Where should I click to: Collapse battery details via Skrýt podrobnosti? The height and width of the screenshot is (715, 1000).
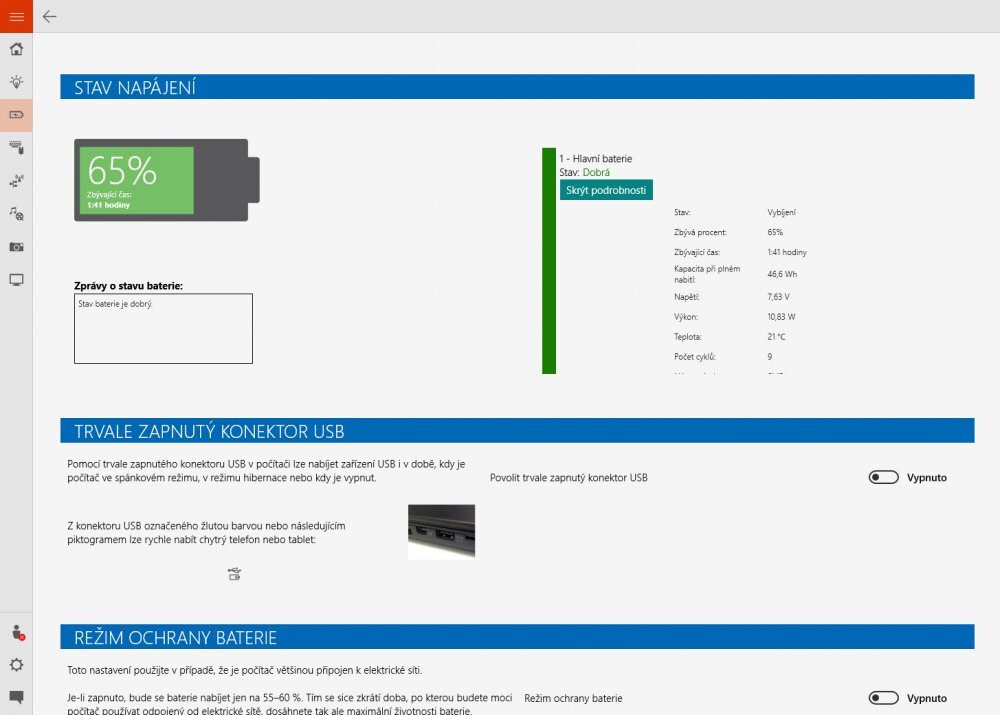pyautogui.click(x=605, y=189)
